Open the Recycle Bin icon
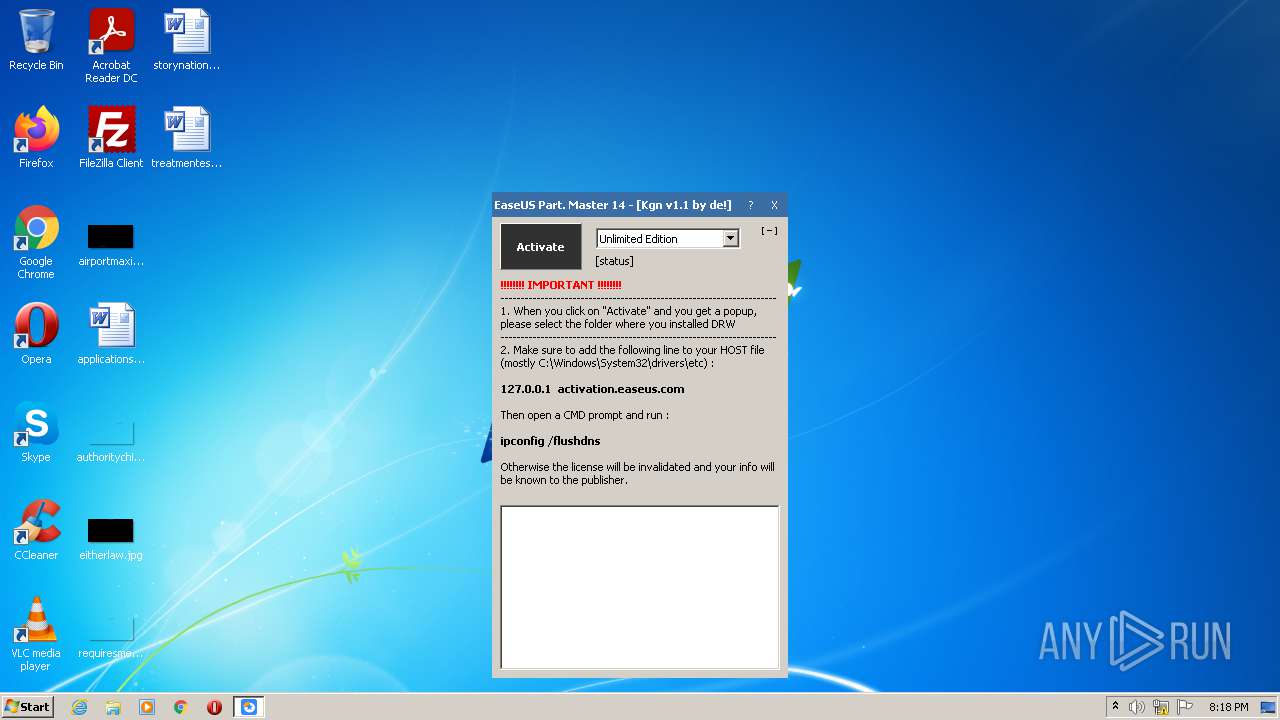 pyautogui.click(x=36, y=41)
